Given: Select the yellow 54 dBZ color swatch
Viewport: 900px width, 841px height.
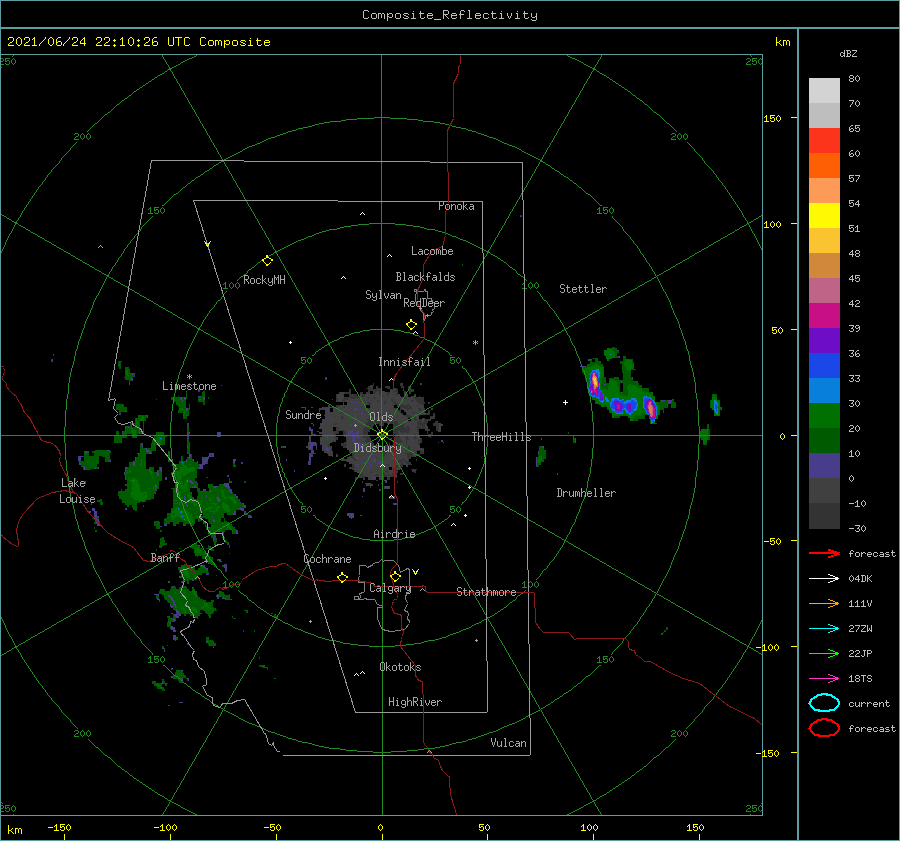Looking at the screenshot, I should (824, 215).
